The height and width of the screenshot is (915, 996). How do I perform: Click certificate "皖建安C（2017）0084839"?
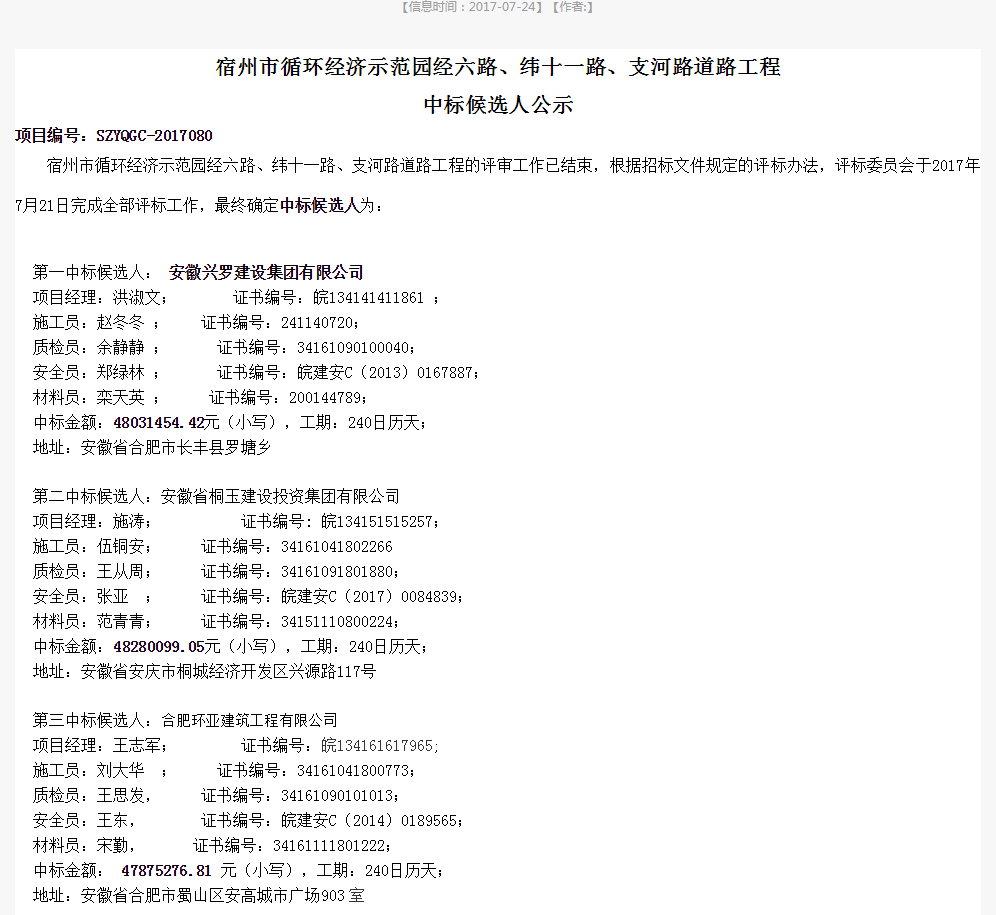coord(370,597)
